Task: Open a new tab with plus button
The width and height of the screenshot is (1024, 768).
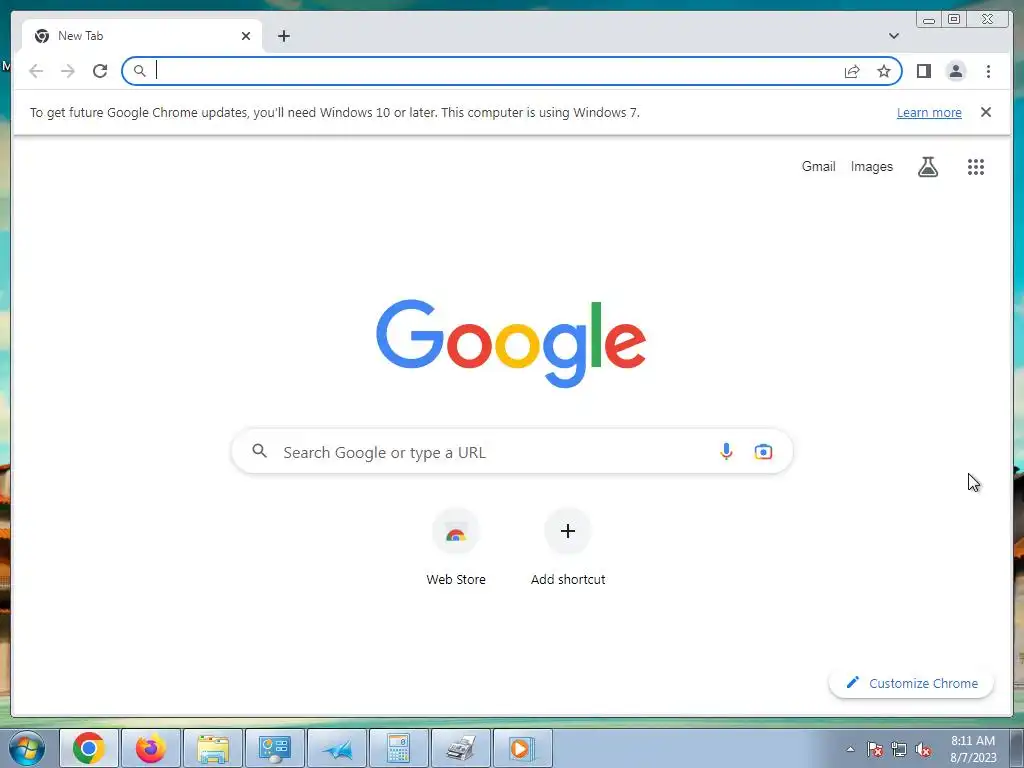Action: tap(283, 36)
